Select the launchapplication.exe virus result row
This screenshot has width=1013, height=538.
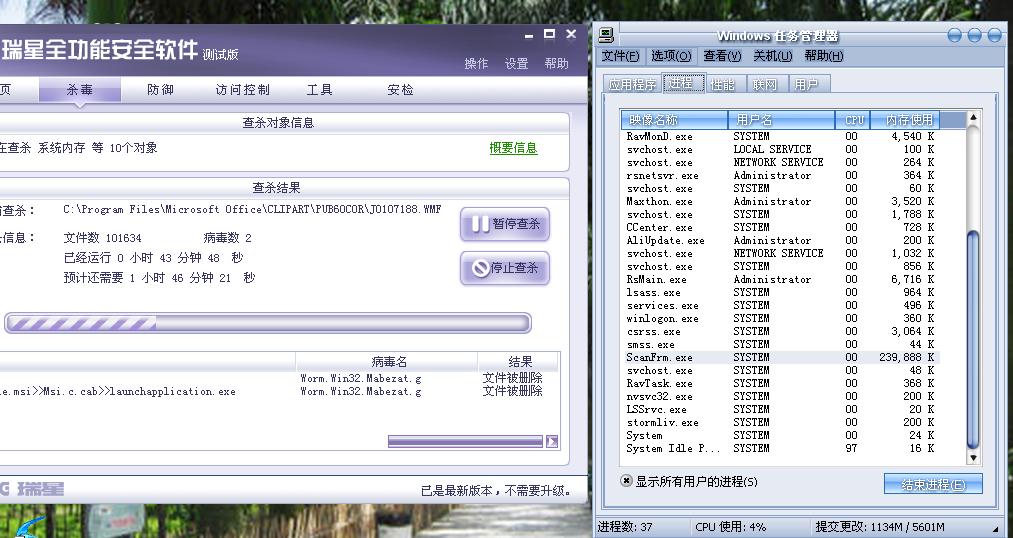pyautogui.click(x=279, y=391)
